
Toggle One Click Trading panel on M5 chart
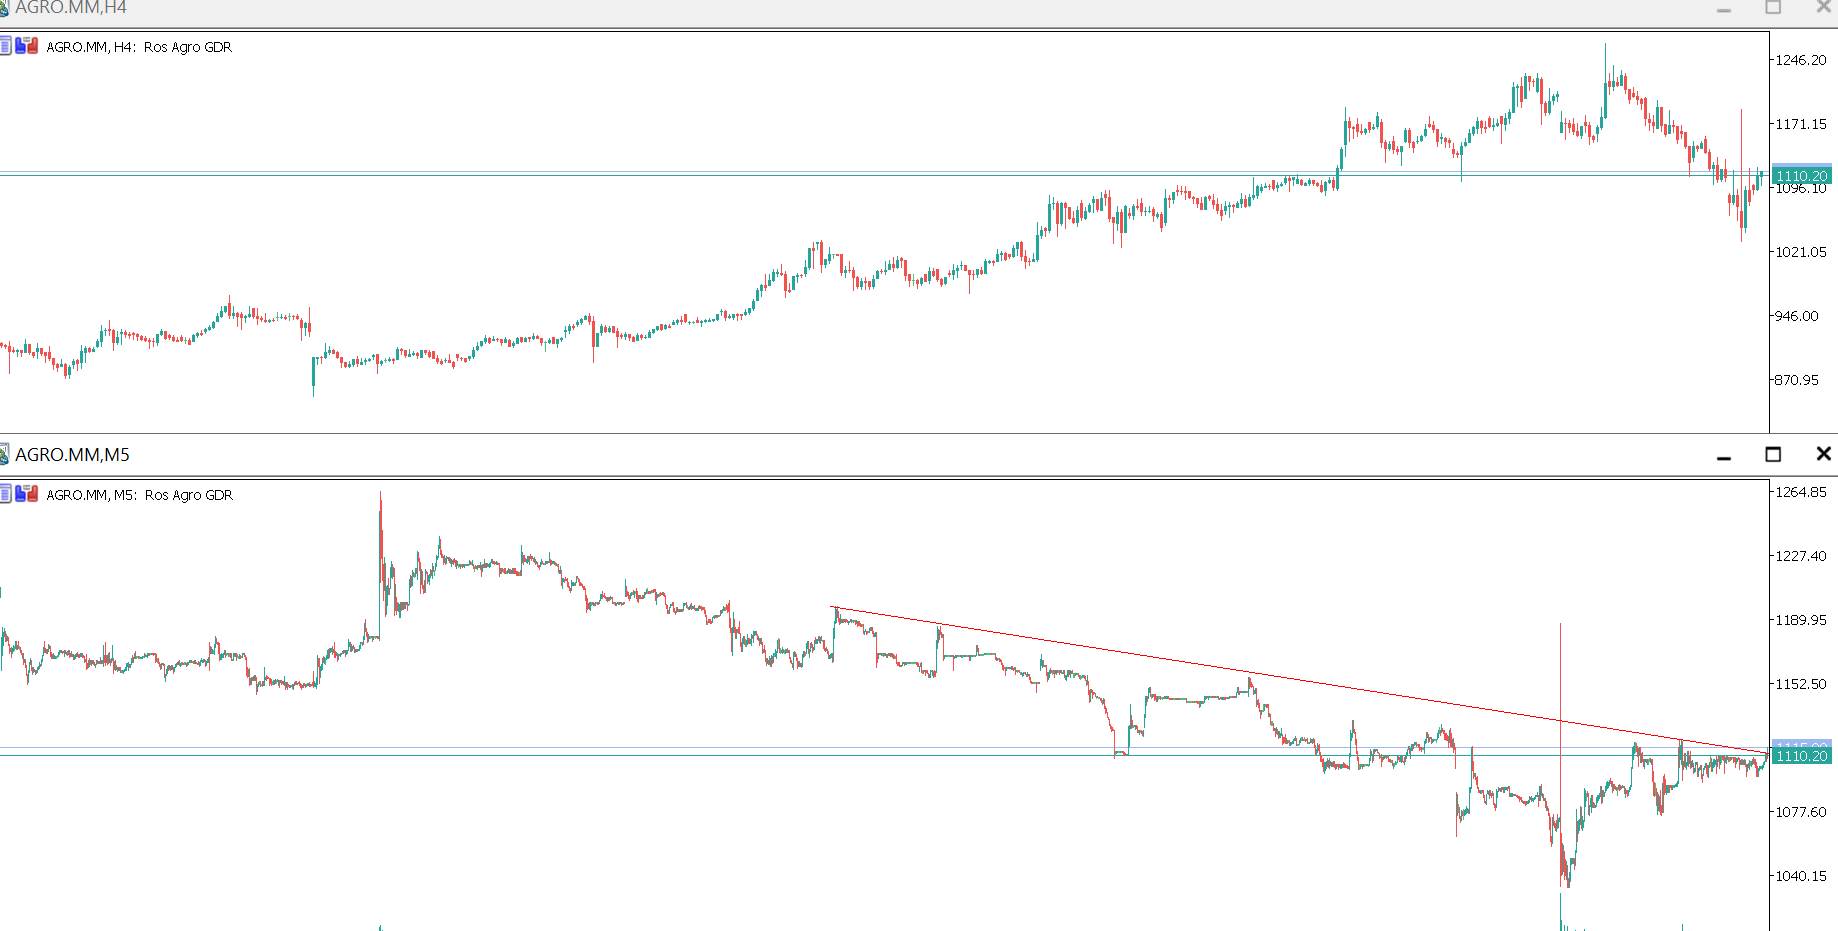[26, 494]
